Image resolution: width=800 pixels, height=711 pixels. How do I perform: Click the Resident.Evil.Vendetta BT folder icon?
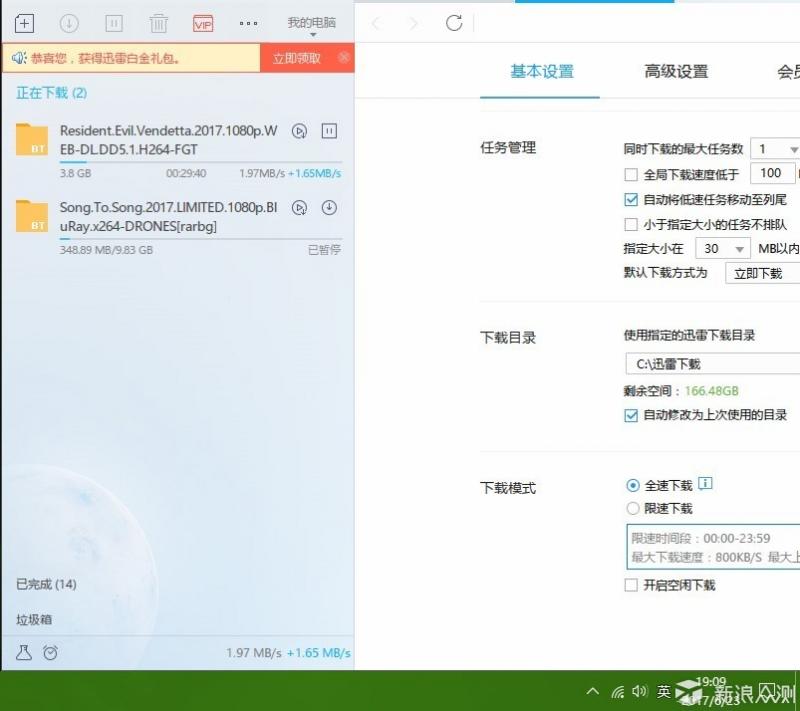tap(32, 139)
